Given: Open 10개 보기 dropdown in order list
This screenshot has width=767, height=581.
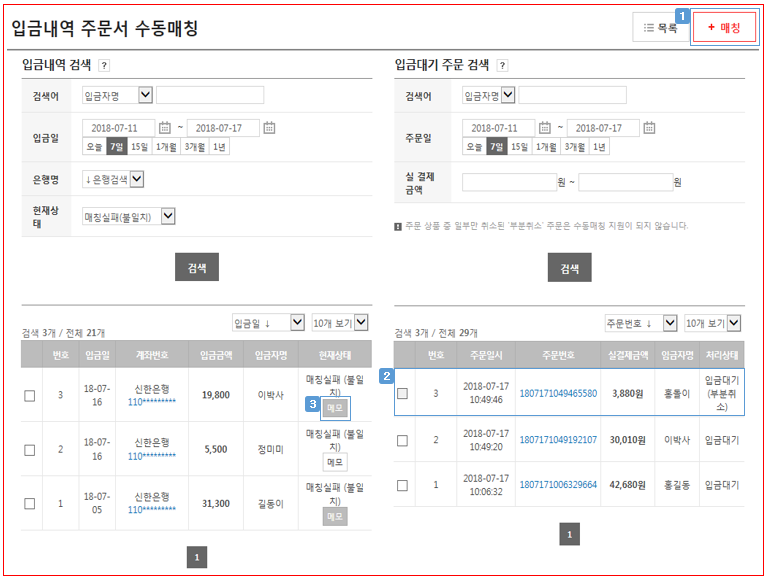Looking at the screenshot, I should 713,323.
